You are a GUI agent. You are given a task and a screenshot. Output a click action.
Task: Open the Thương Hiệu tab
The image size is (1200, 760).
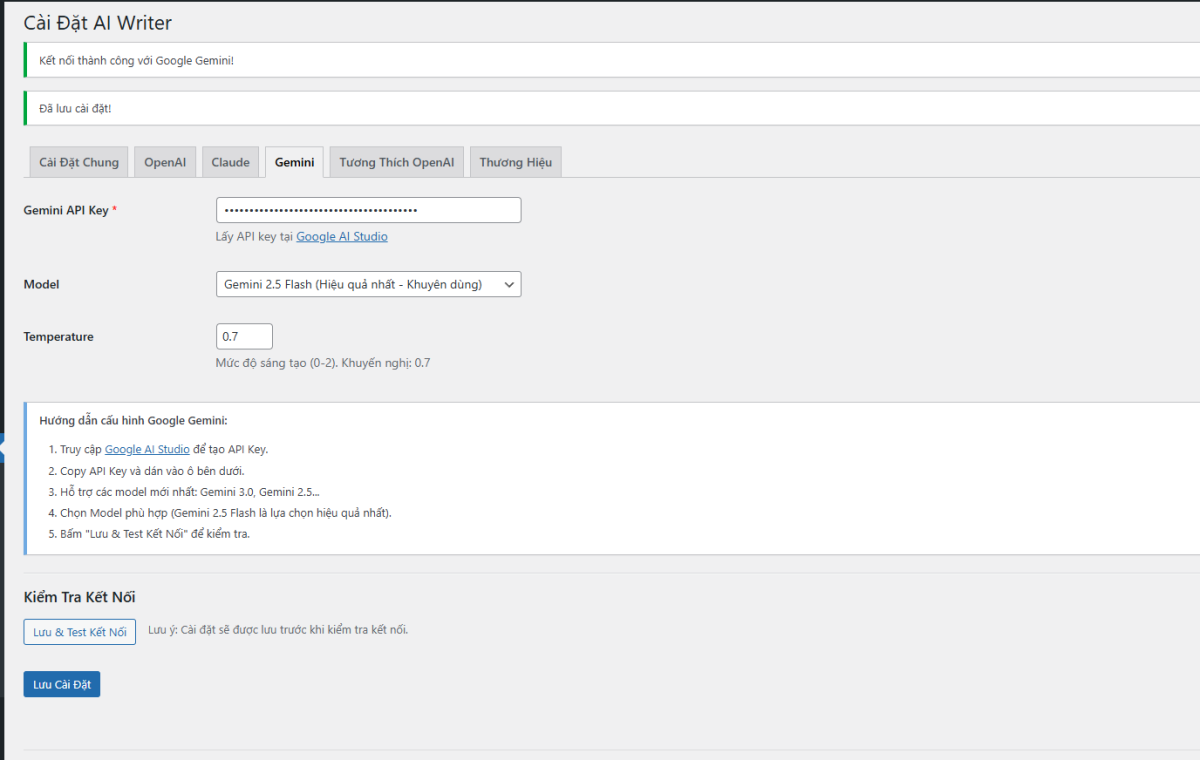(x=515, y=162)
